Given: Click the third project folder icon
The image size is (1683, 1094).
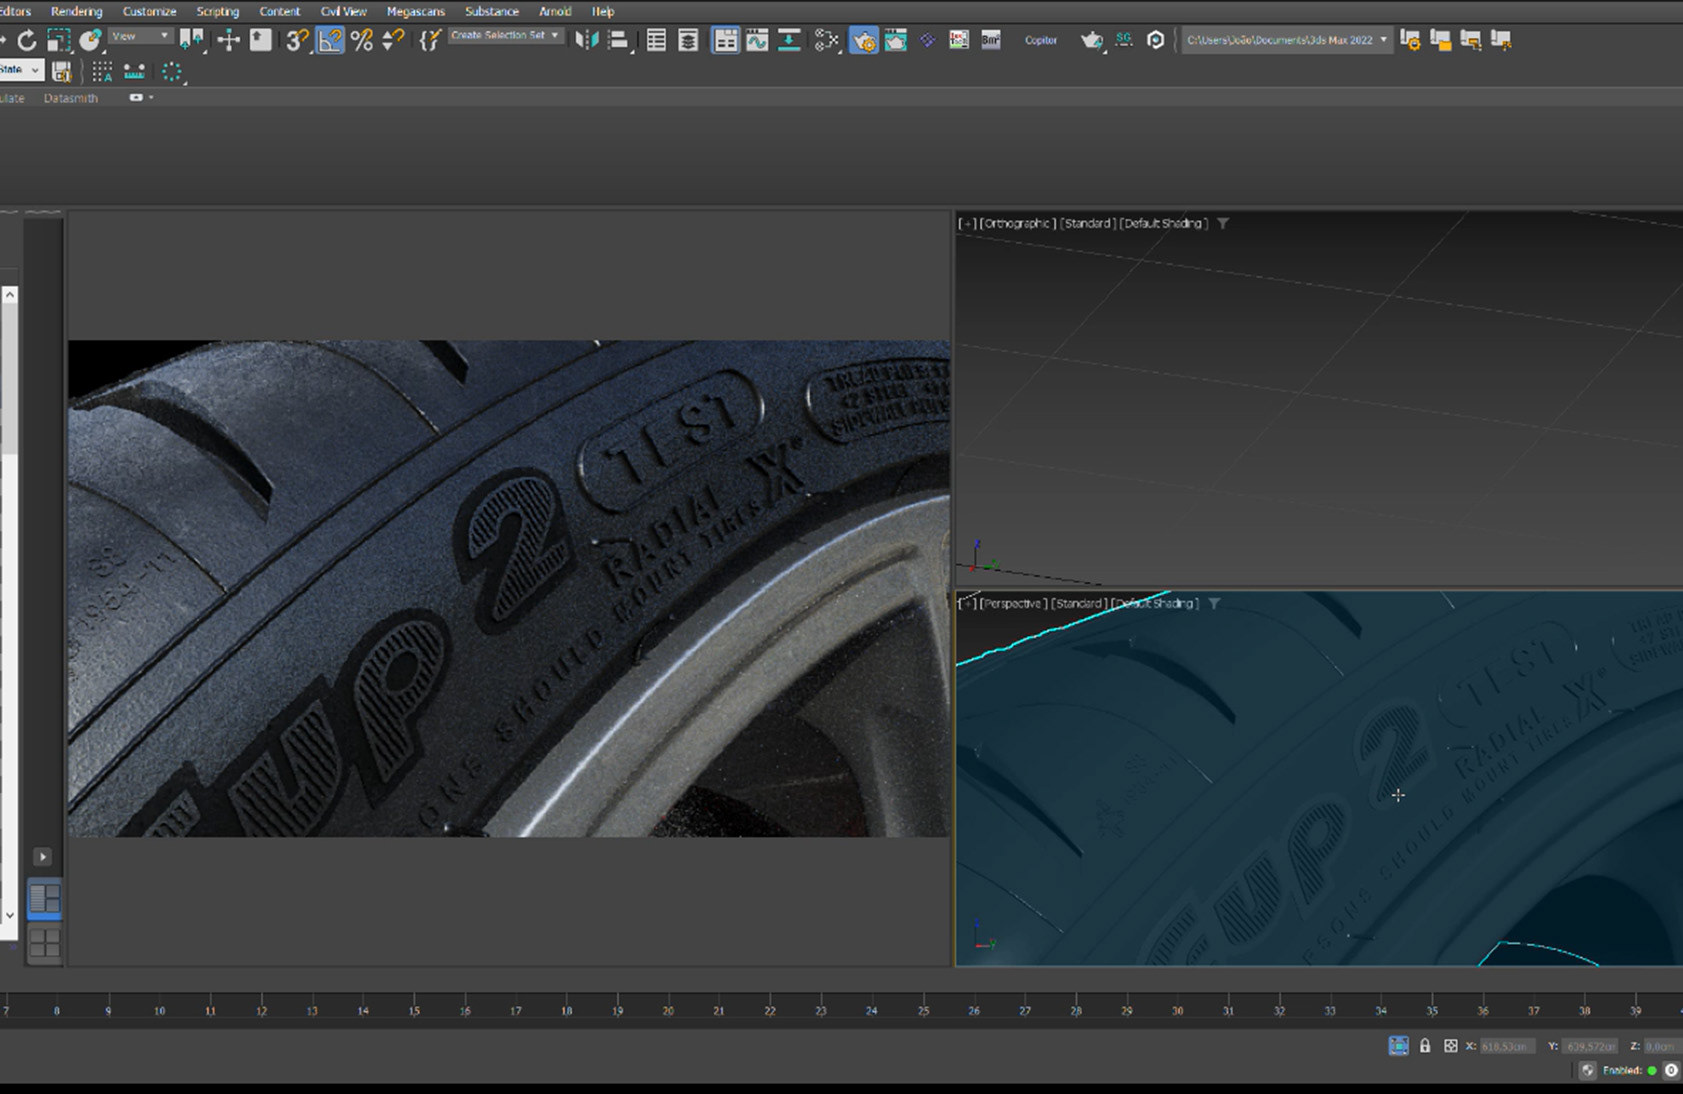Looking at the screenshot, I should 1470,40.
